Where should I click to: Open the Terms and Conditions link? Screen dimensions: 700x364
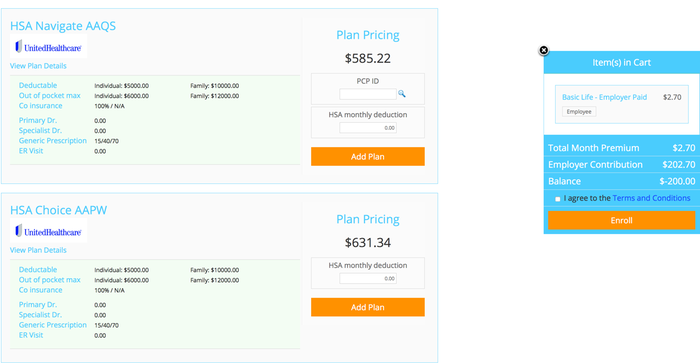pyautogui.click(x=651, y=198)
